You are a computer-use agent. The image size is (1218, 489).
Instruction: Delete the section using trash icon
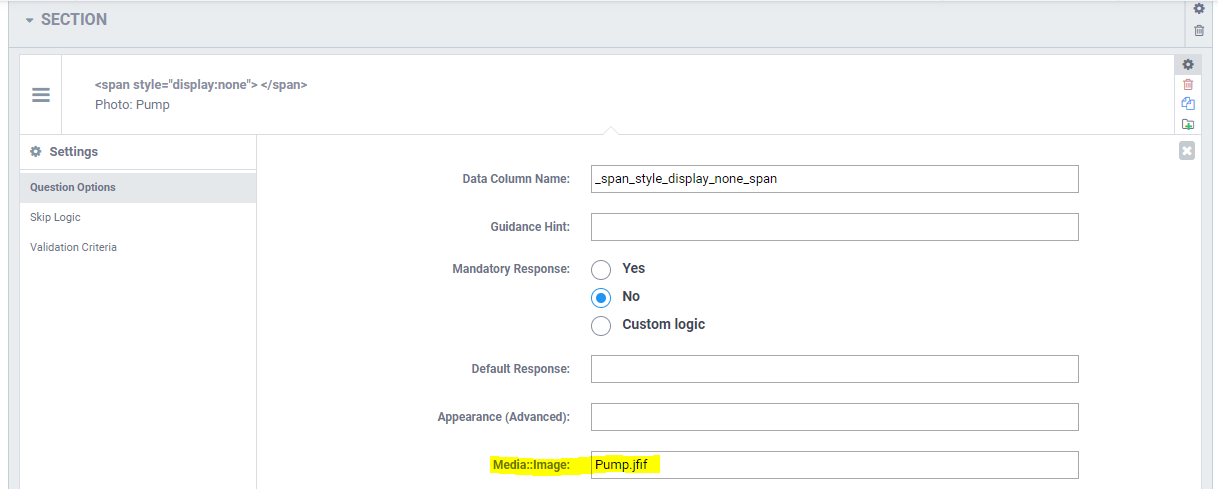(x=1199, y=31)
